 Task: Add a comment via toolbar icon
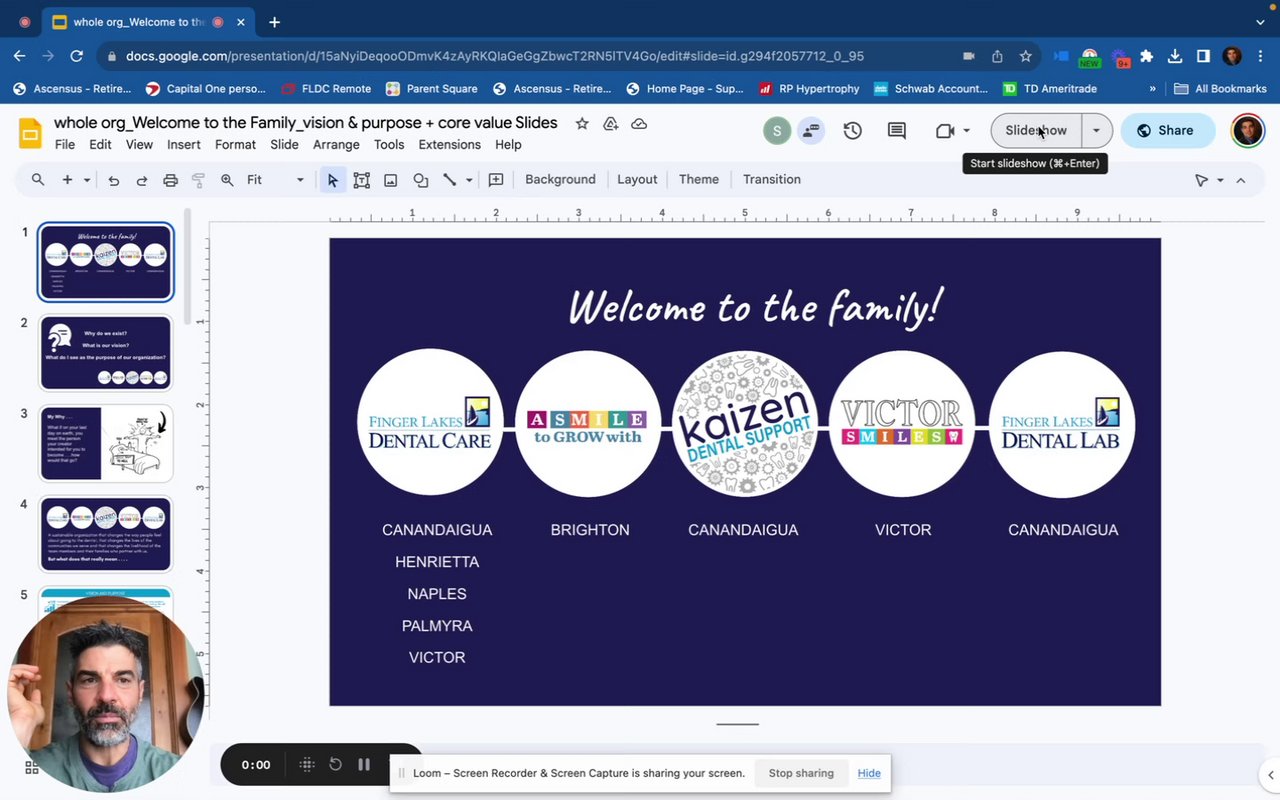[496, 180]
